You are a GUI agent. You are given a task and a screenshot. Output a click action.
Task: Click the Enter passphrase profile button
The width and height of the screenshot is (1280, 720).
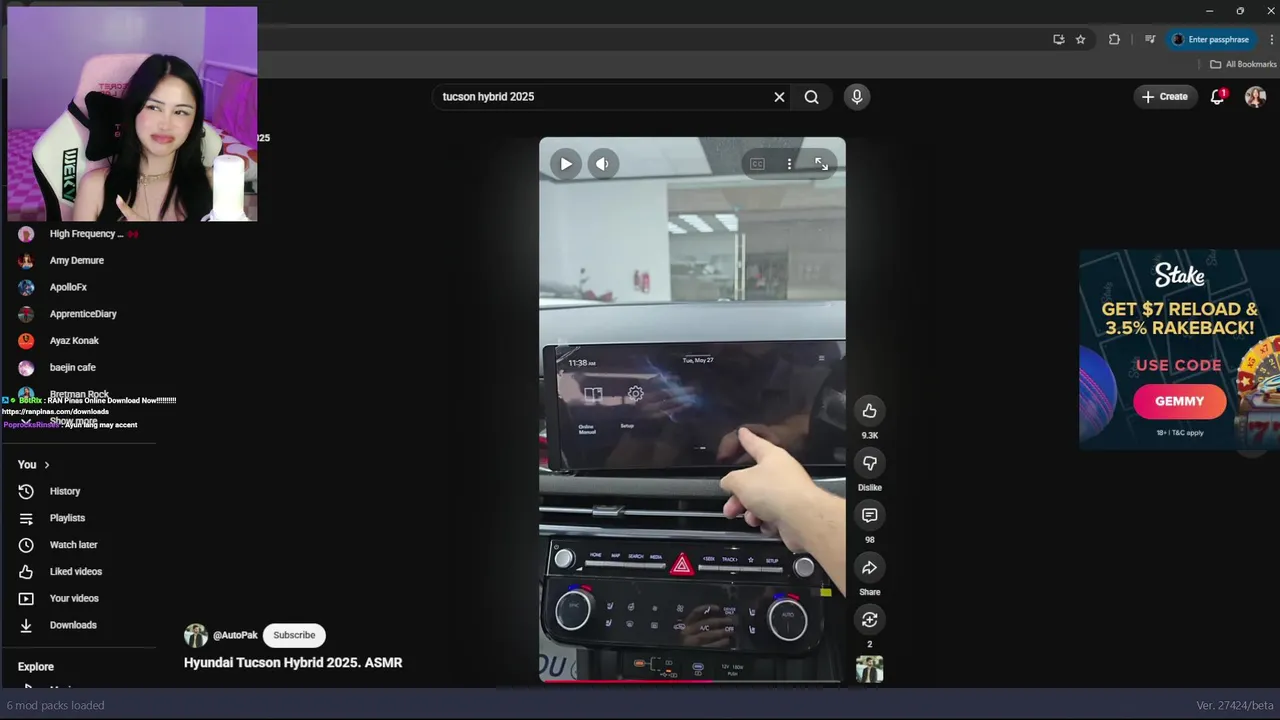coord(1210,39)
